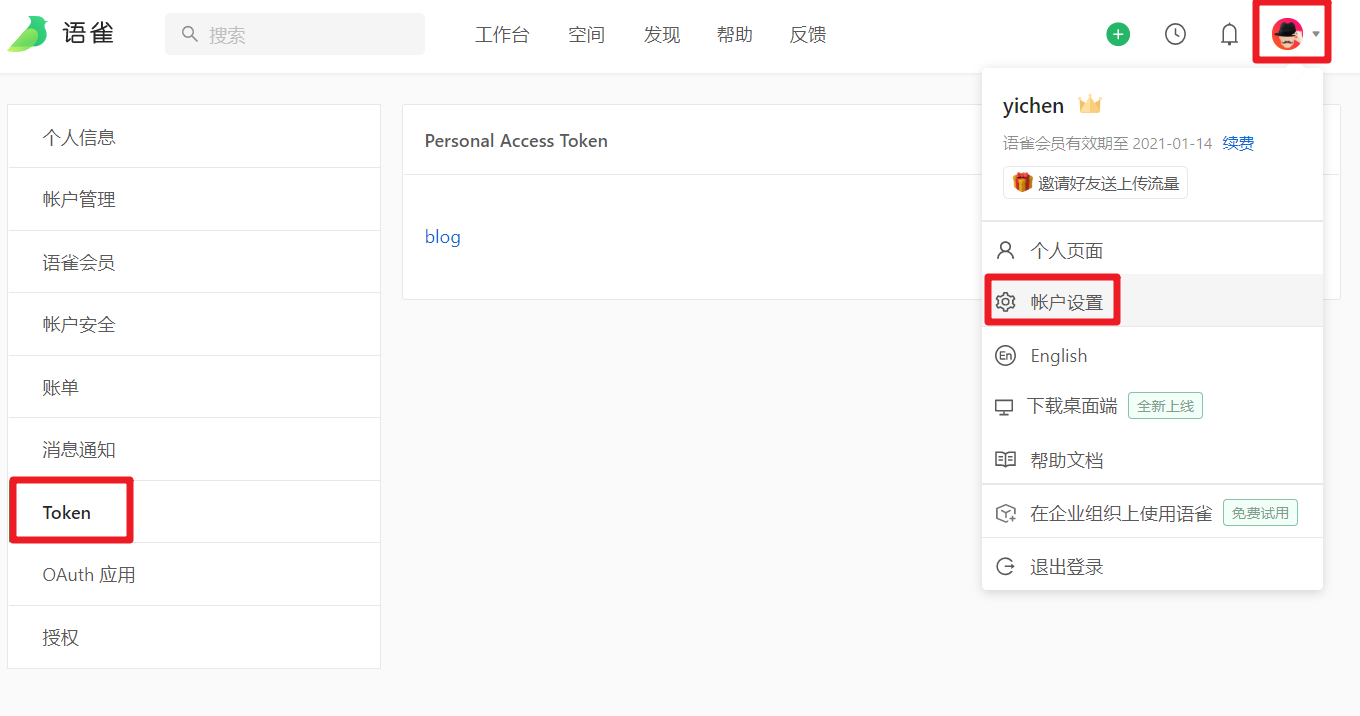Select Token in the settings sidebar
The height and width of the screenshot is (716, 1360).
67,512
